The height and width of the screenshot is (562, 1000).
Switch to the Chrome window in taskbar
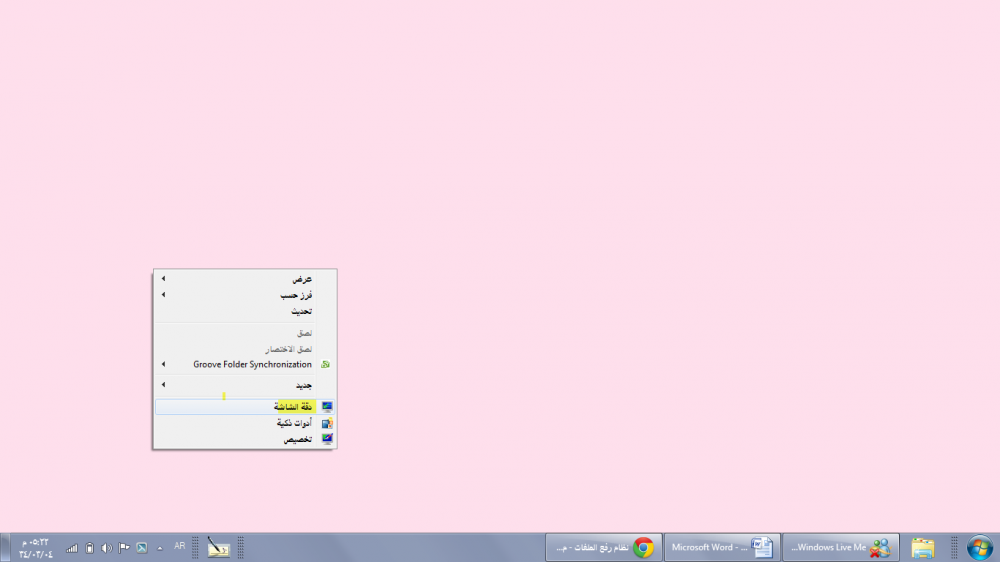coord(601,547)
